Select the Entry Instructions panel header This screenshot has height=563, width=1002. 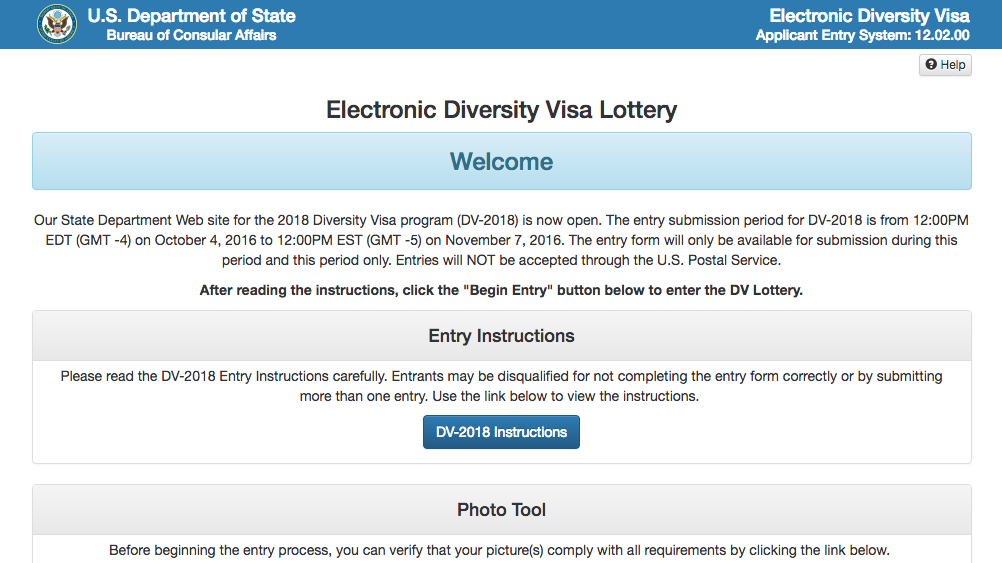[x=502, y=336]
